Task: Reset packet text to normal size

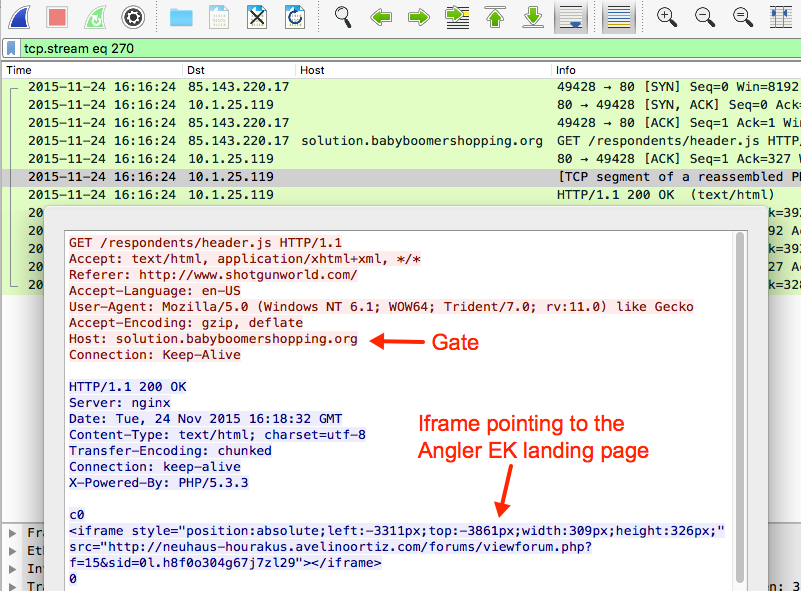Action: click(743, 17)
